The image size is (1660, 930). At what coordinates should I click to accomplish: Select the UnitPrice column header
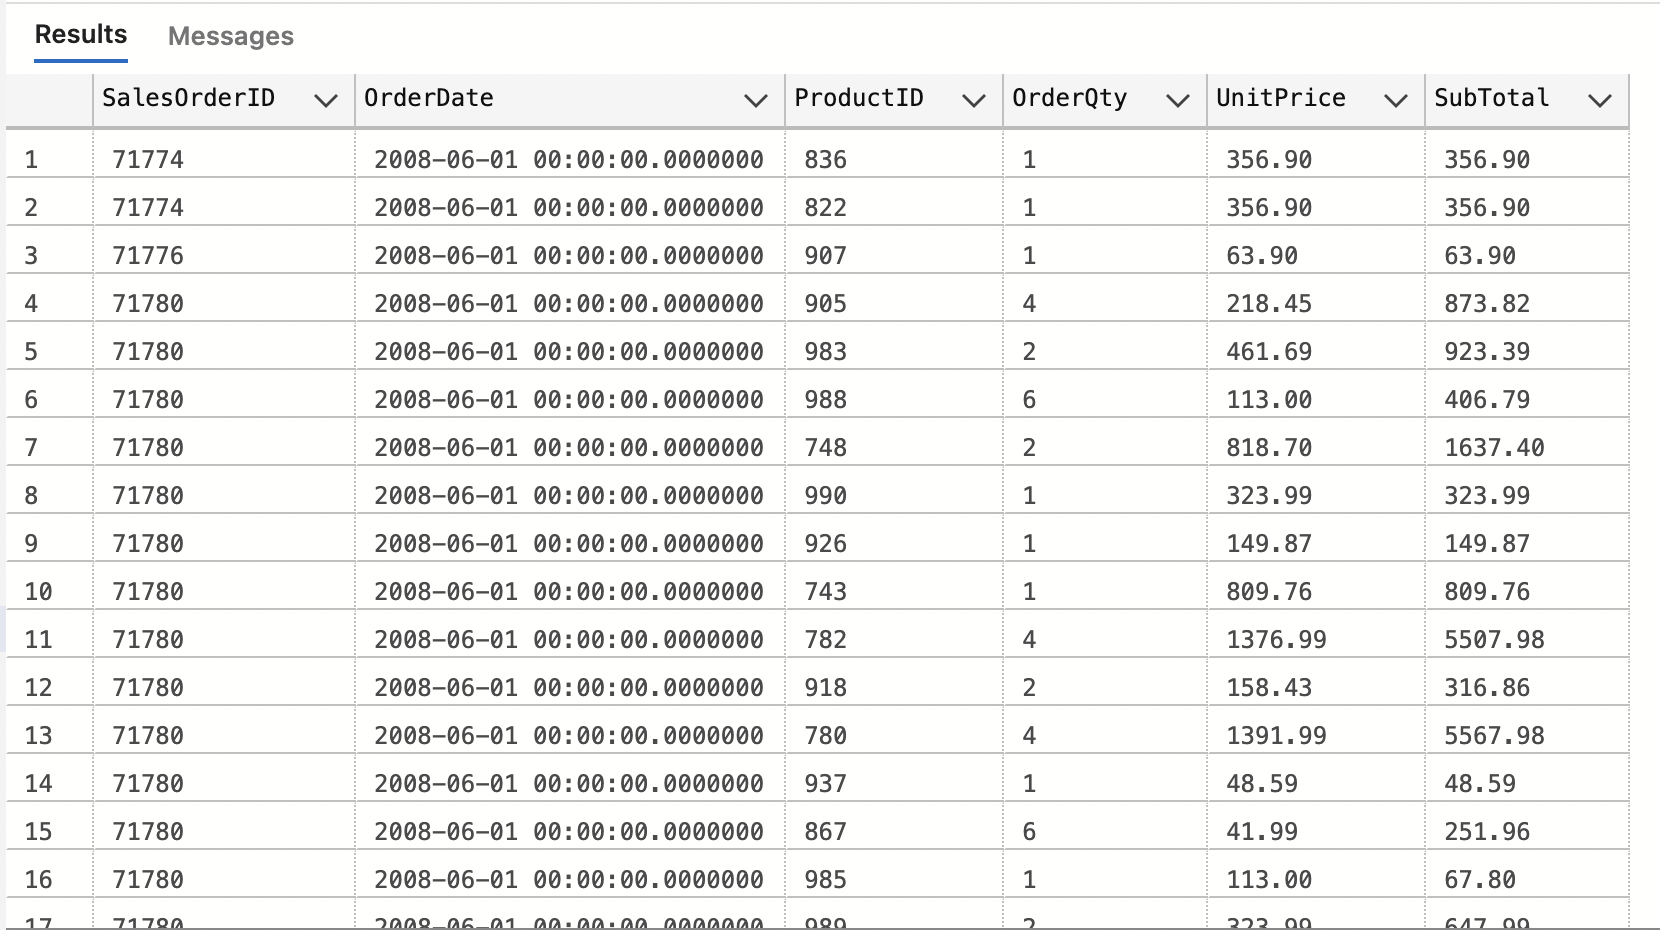point(1316,99)
